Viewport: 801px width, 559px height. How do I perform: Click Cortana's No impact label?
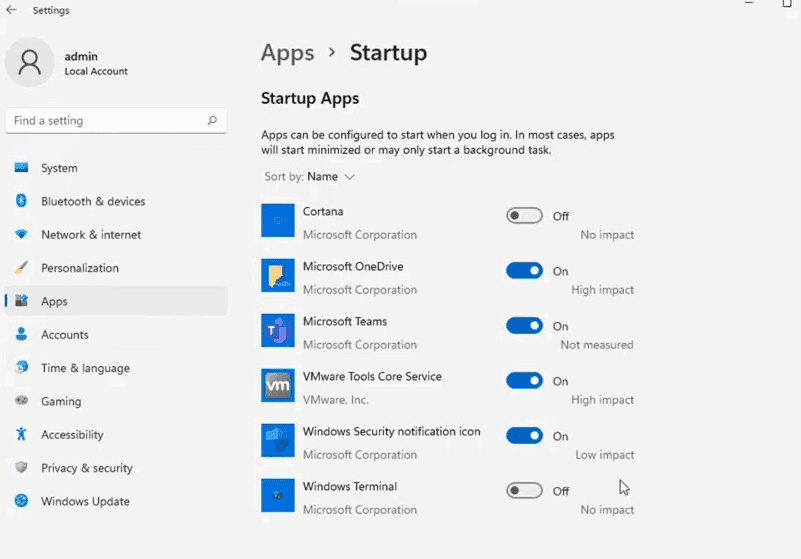tap(607, 235)
